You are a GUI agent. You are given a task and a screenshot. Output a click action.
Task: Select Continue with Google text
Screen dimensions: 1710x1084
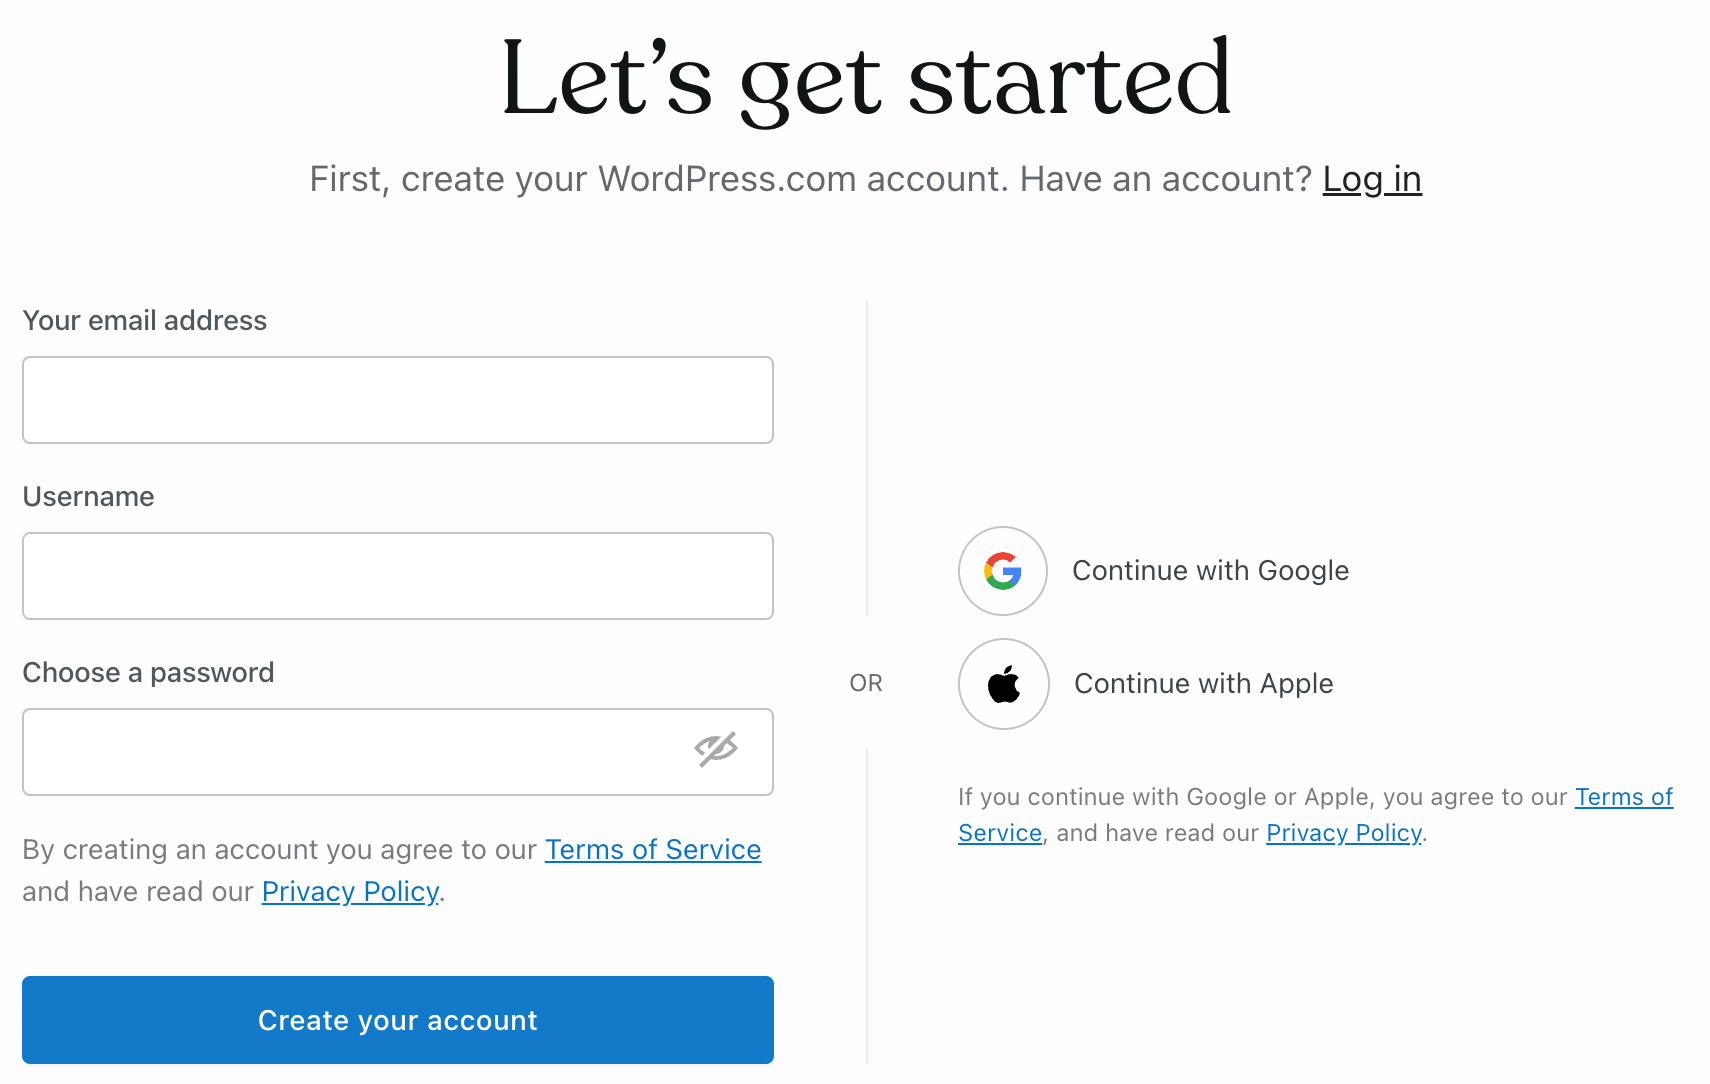point(1210,571)
